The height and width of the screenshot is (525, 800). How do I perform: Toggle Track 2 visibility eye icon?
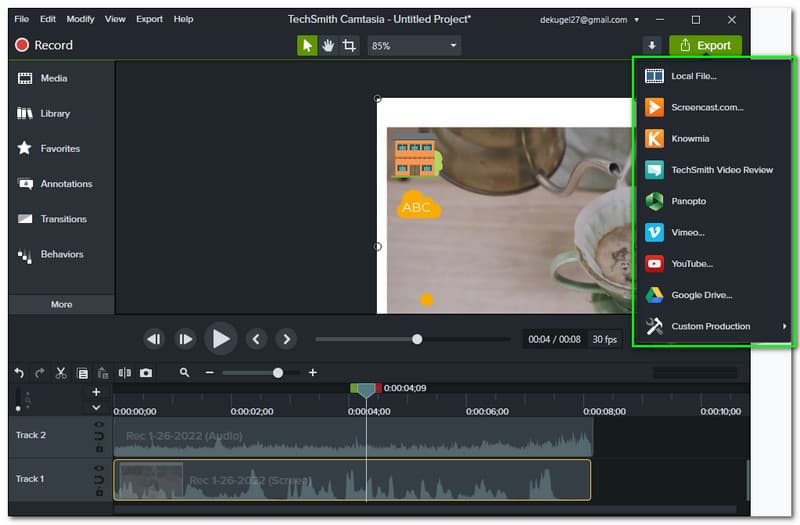click(99, 424)
